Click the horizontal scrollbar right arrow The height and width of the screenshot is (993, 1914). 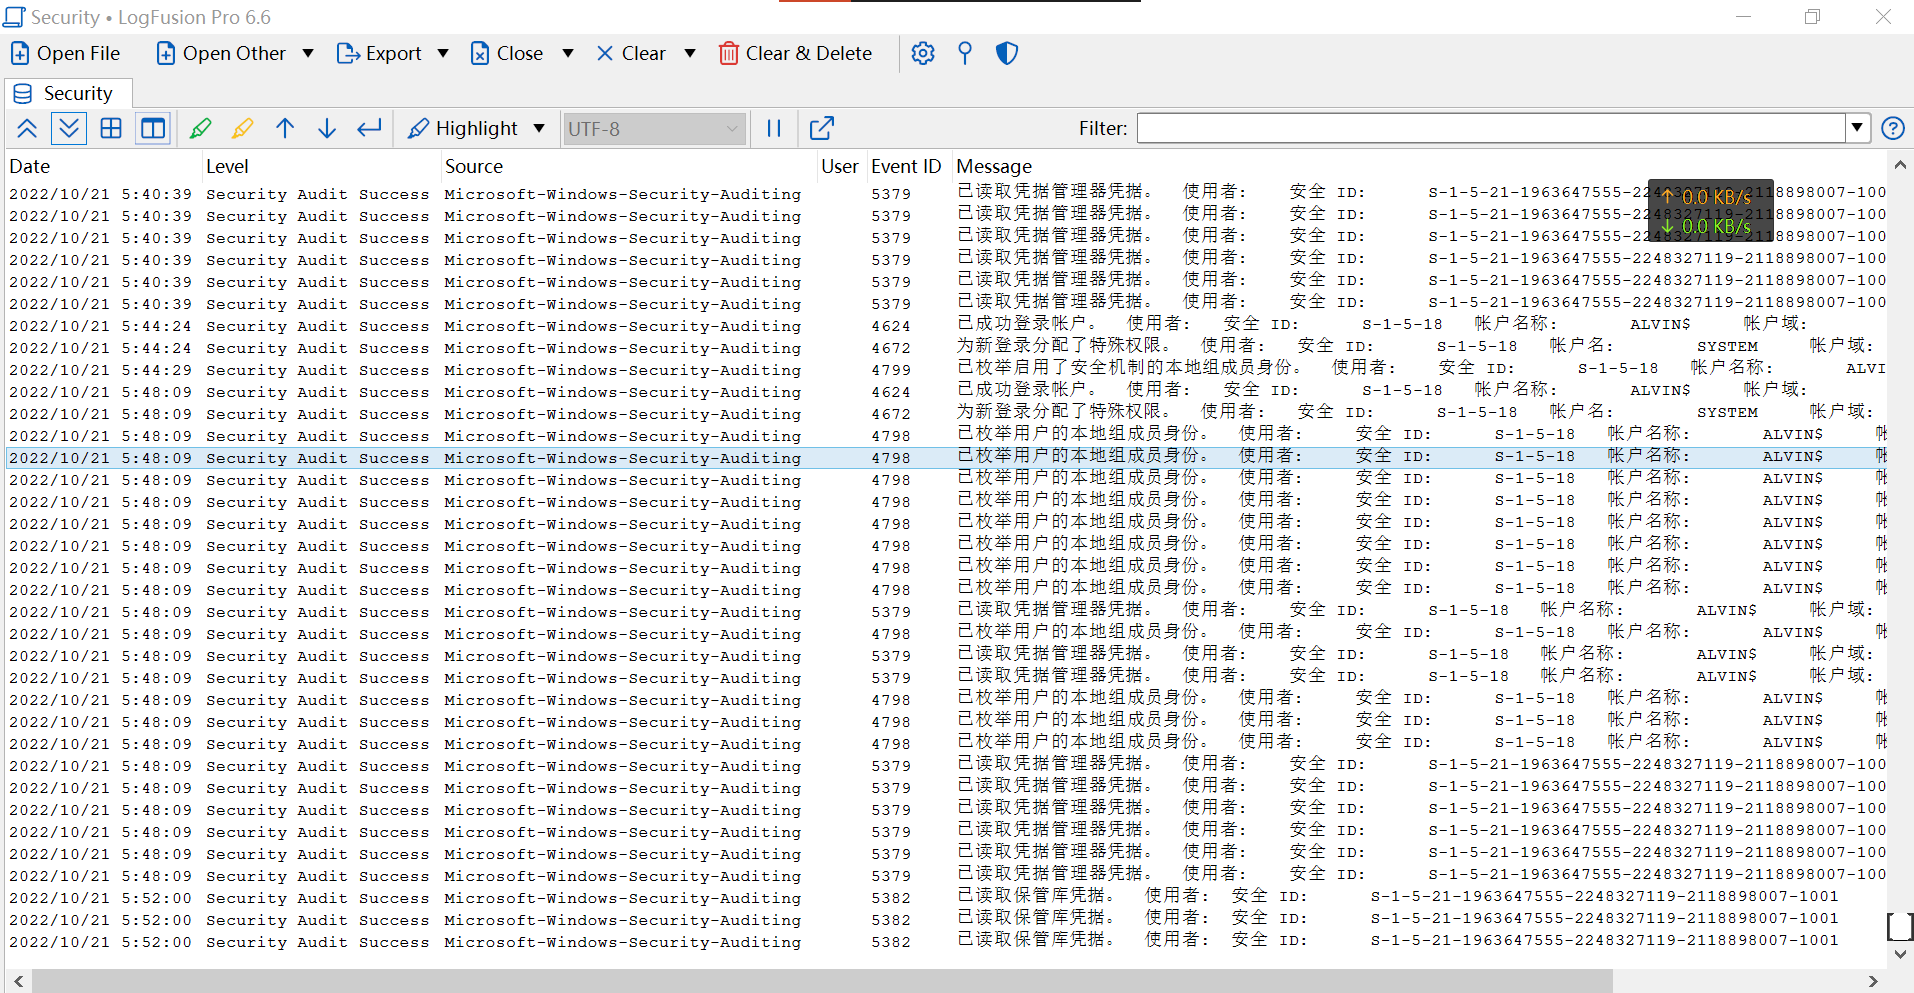click(1873, 981)
